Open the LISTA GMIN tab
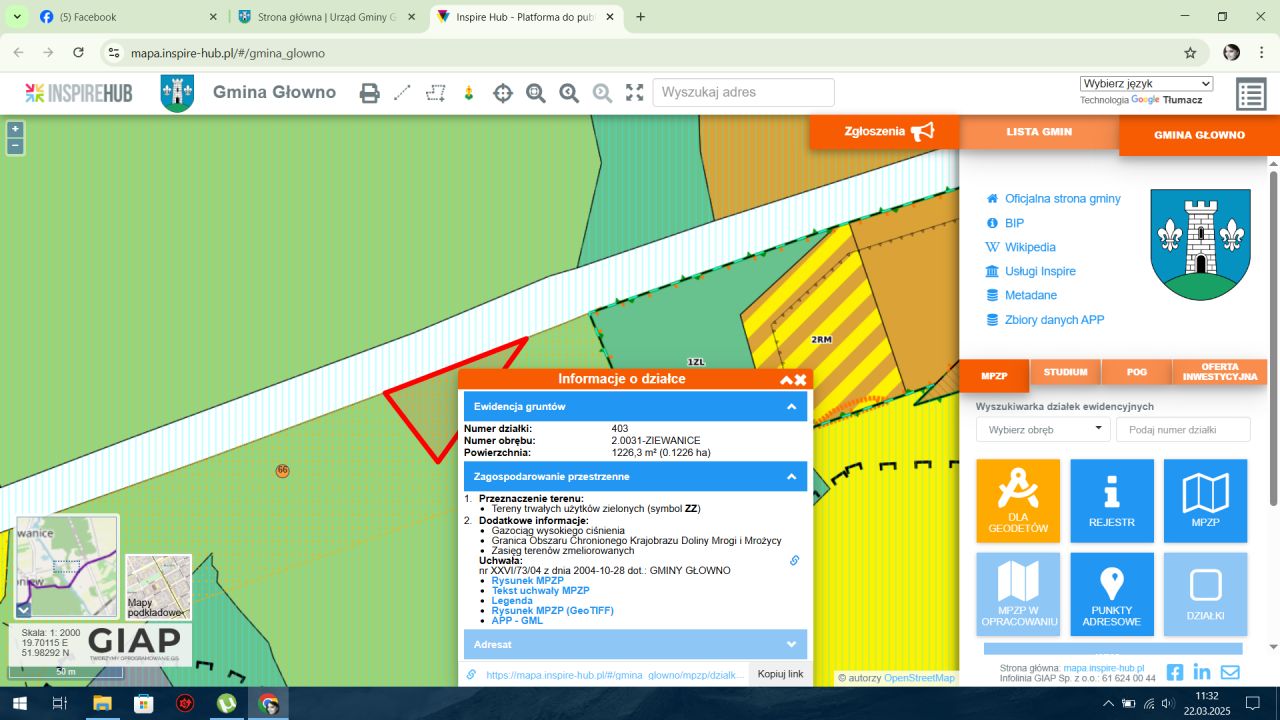Screen dimensions: 1280x720 [1038, 132]
